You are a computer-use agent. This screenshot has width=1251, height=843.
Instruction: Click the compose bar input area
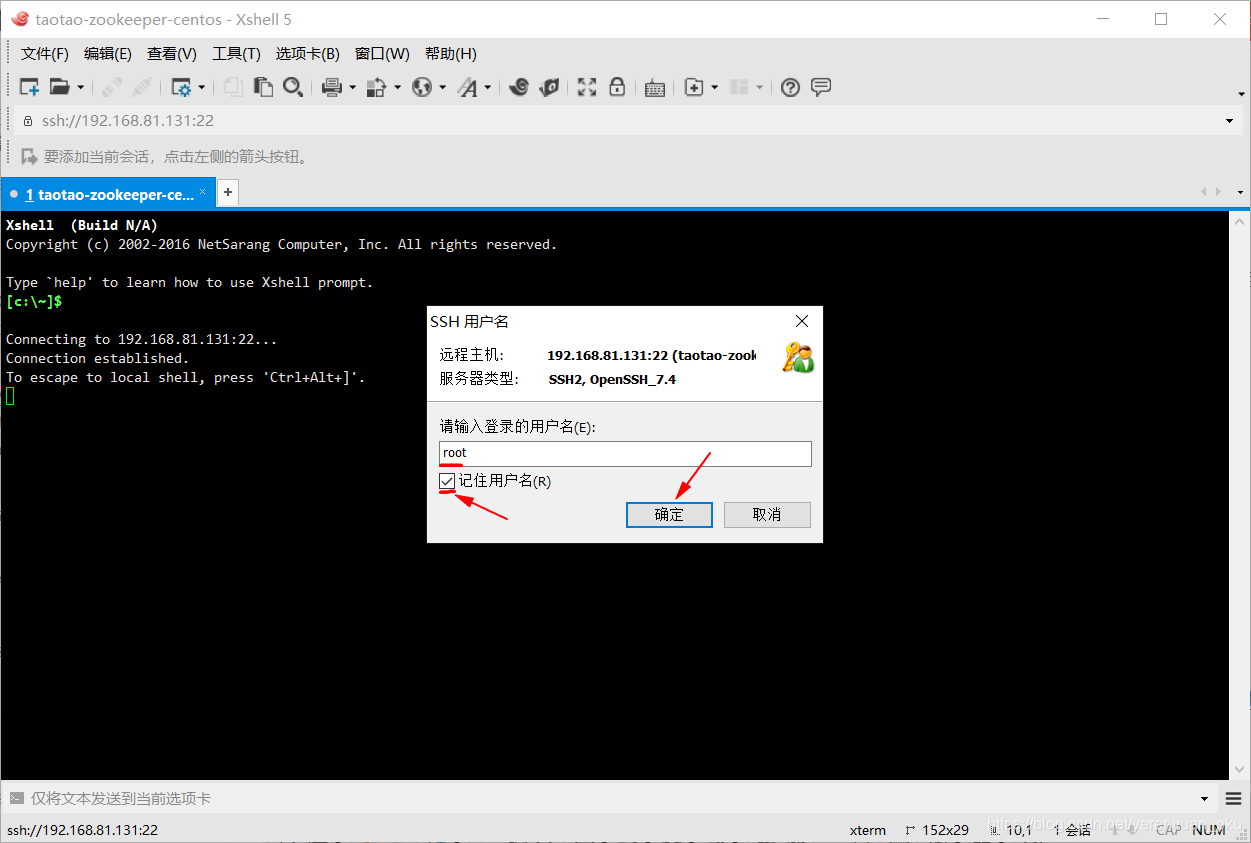click(x=610, y=799)
